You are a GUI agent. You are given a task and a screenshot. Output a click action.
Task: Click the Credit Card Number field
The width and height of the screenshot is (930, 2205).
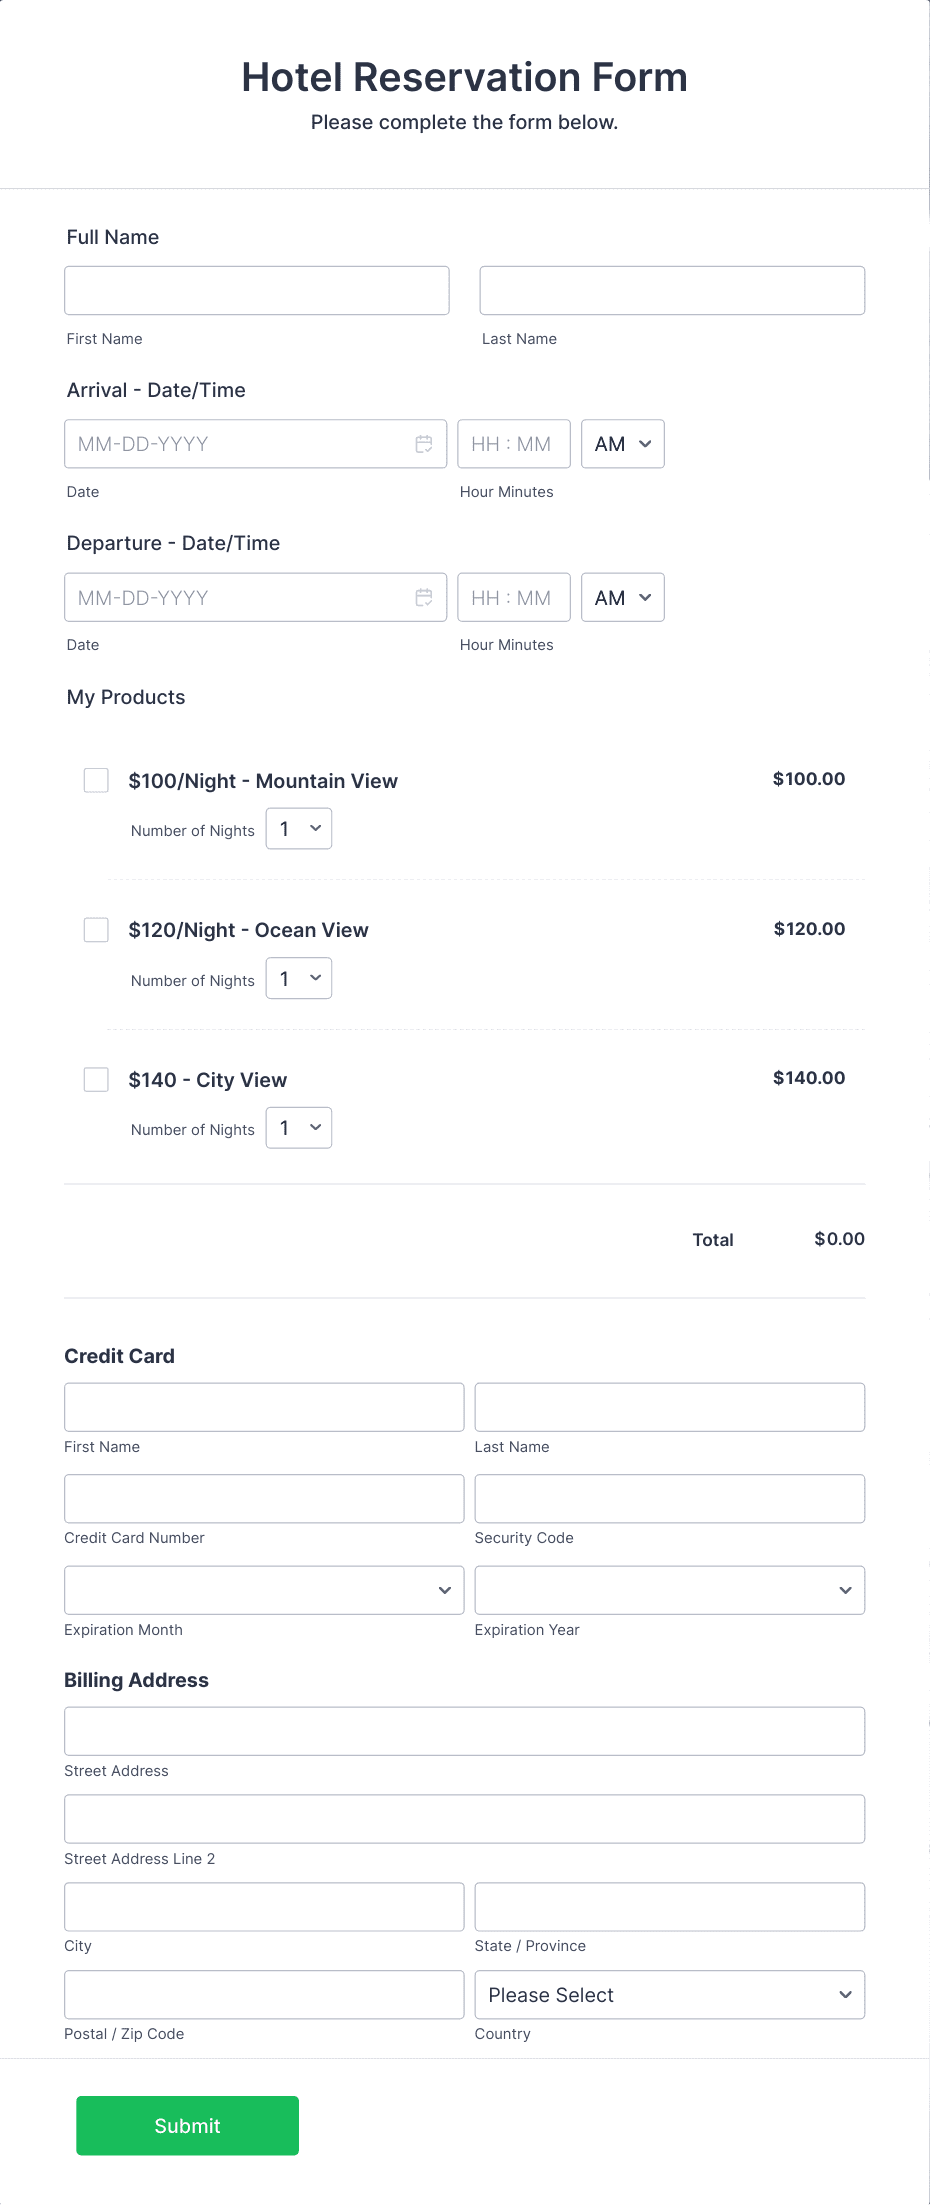[x=264, y=1499]
